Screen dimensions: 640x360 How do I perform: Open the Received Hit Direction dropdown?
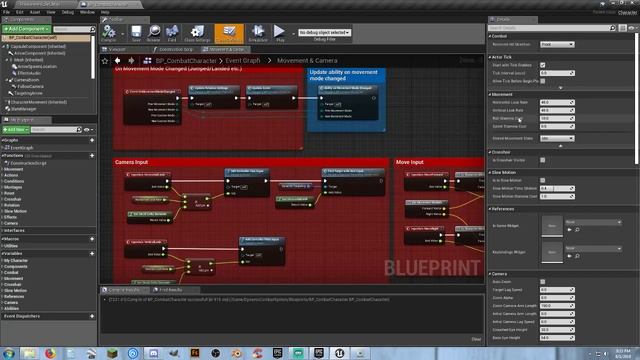(557, 44)
